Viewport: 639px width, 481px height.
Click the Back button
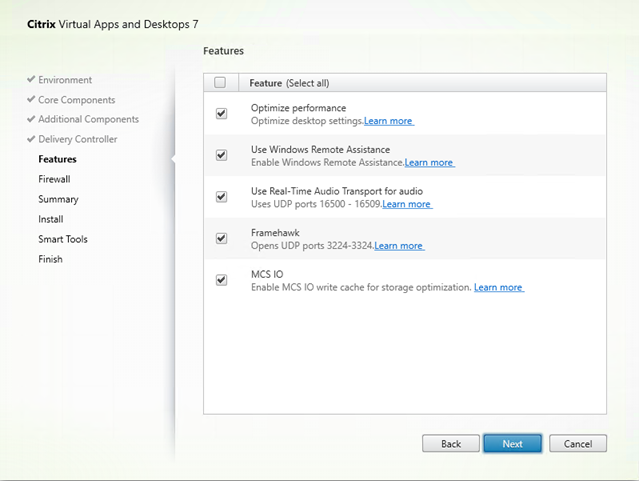(x=451, y=443)
